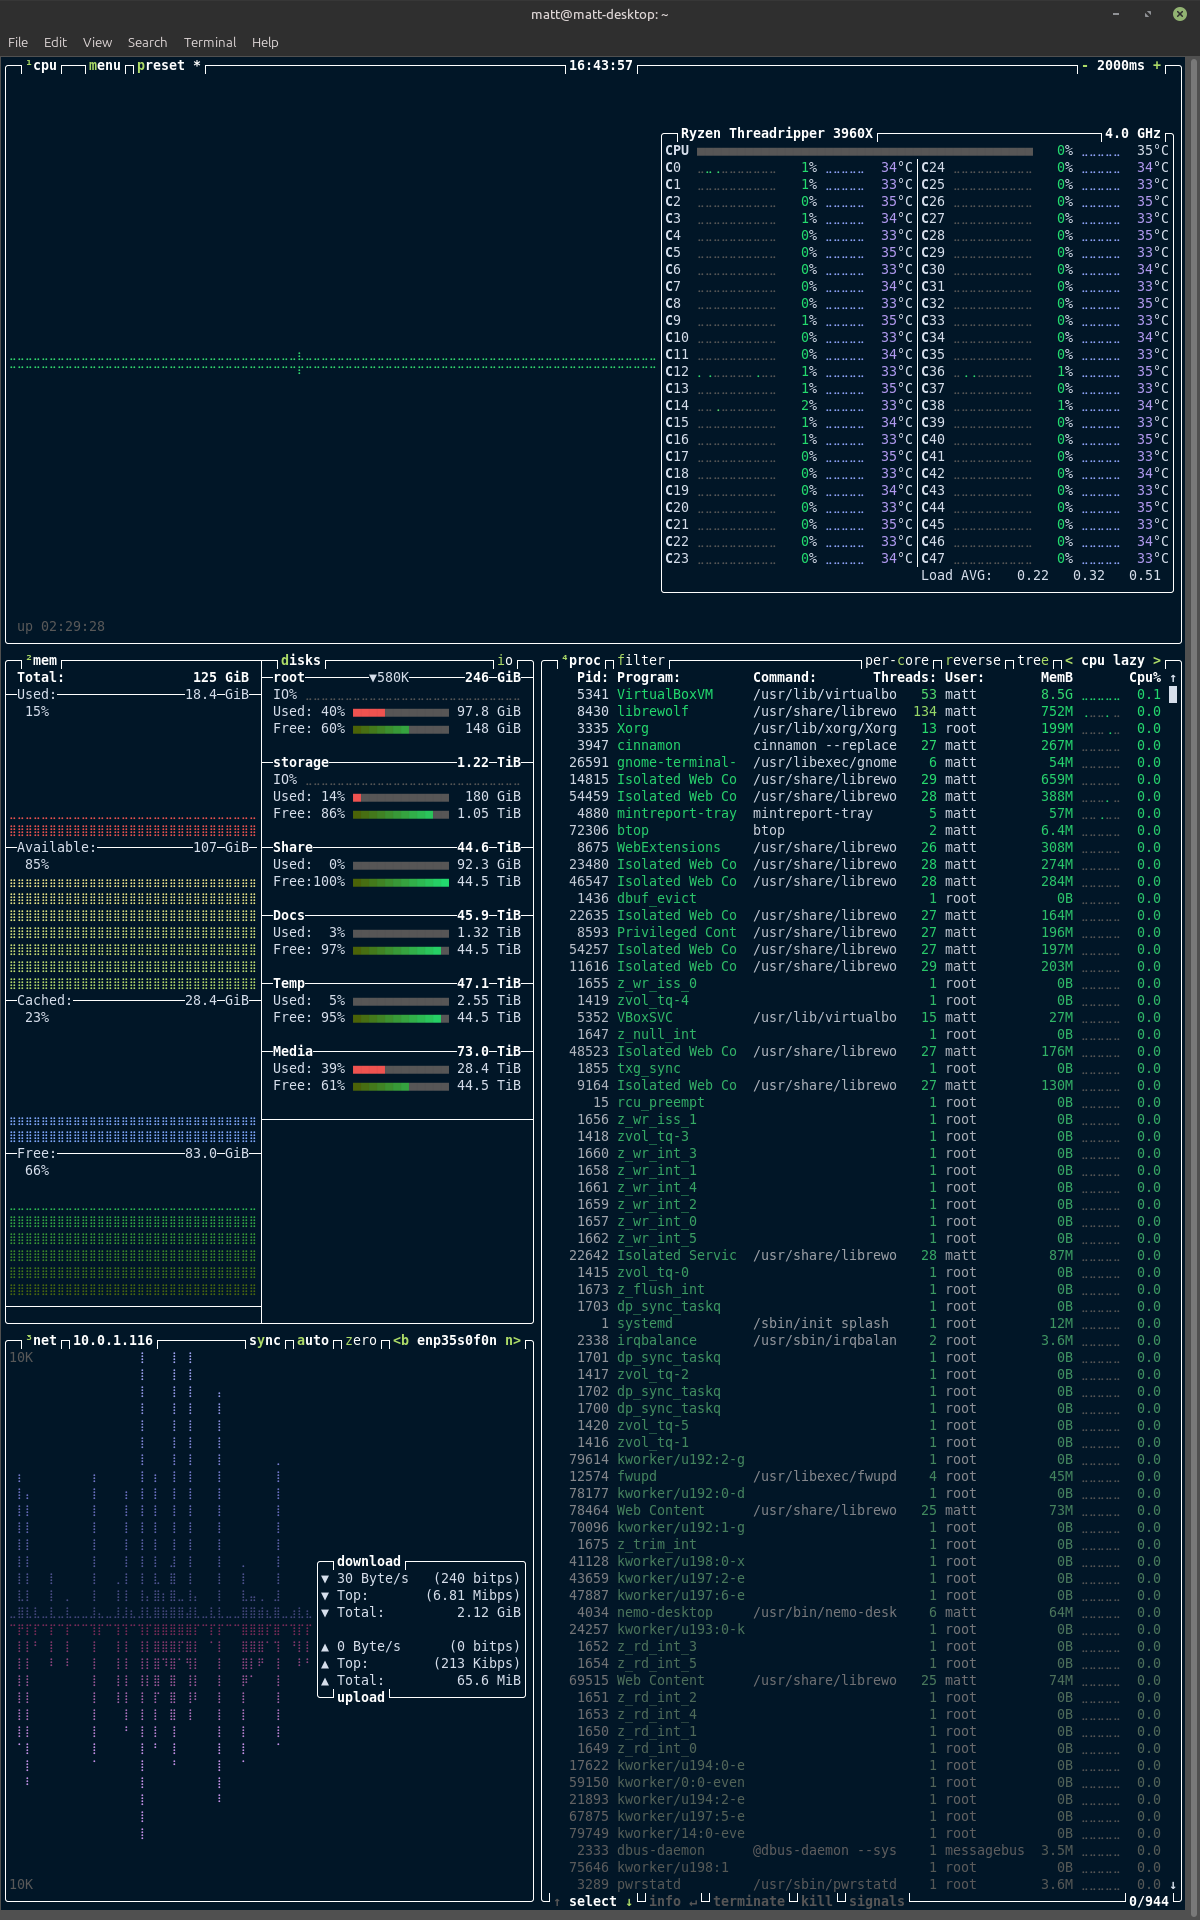Decrease update interval with minus sign
This screenshot has width=1200, height=1920.
1085,66
